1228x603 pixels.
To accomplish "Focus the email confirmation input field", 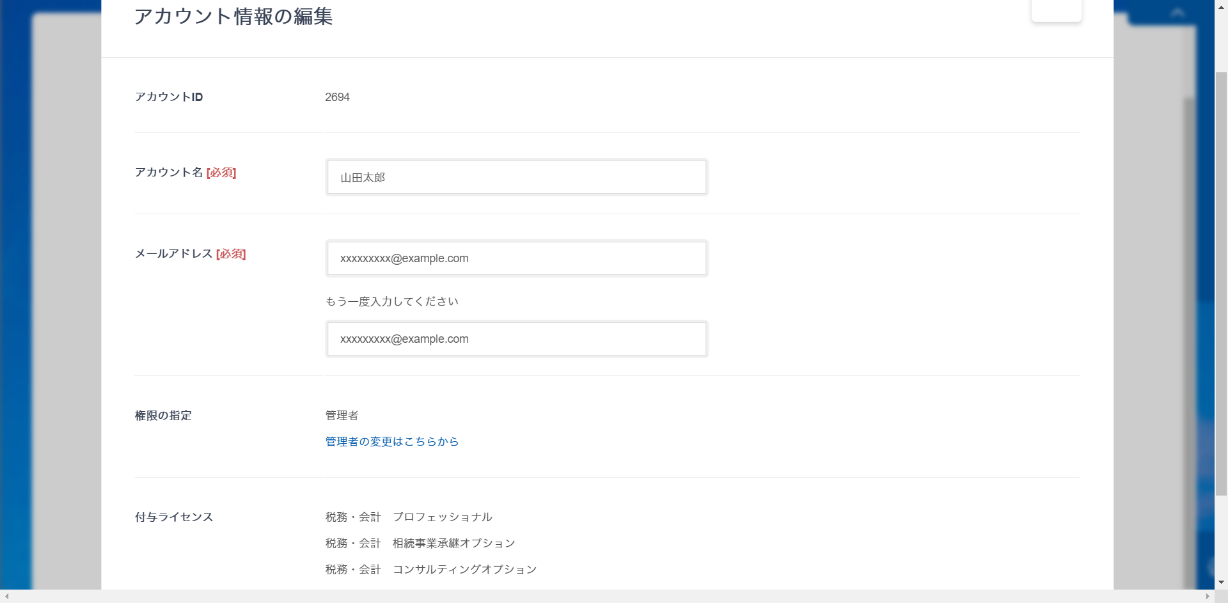I will click(516, 339).
